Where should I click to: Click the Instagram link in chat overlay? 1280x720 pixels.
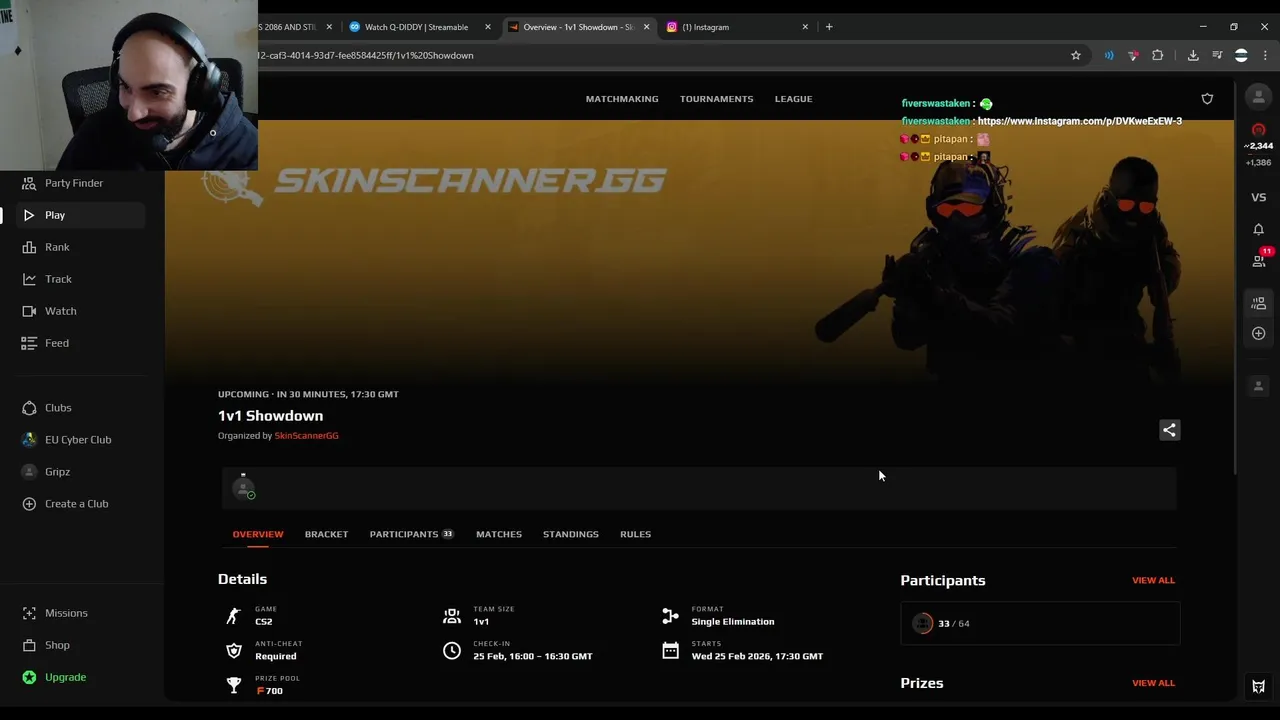[x=1079, y=121]
